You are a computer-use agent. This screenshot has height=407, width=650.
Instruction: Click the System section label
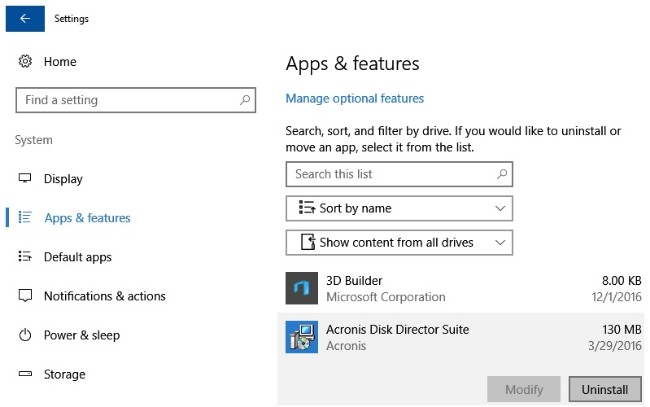tap(34, 140)
